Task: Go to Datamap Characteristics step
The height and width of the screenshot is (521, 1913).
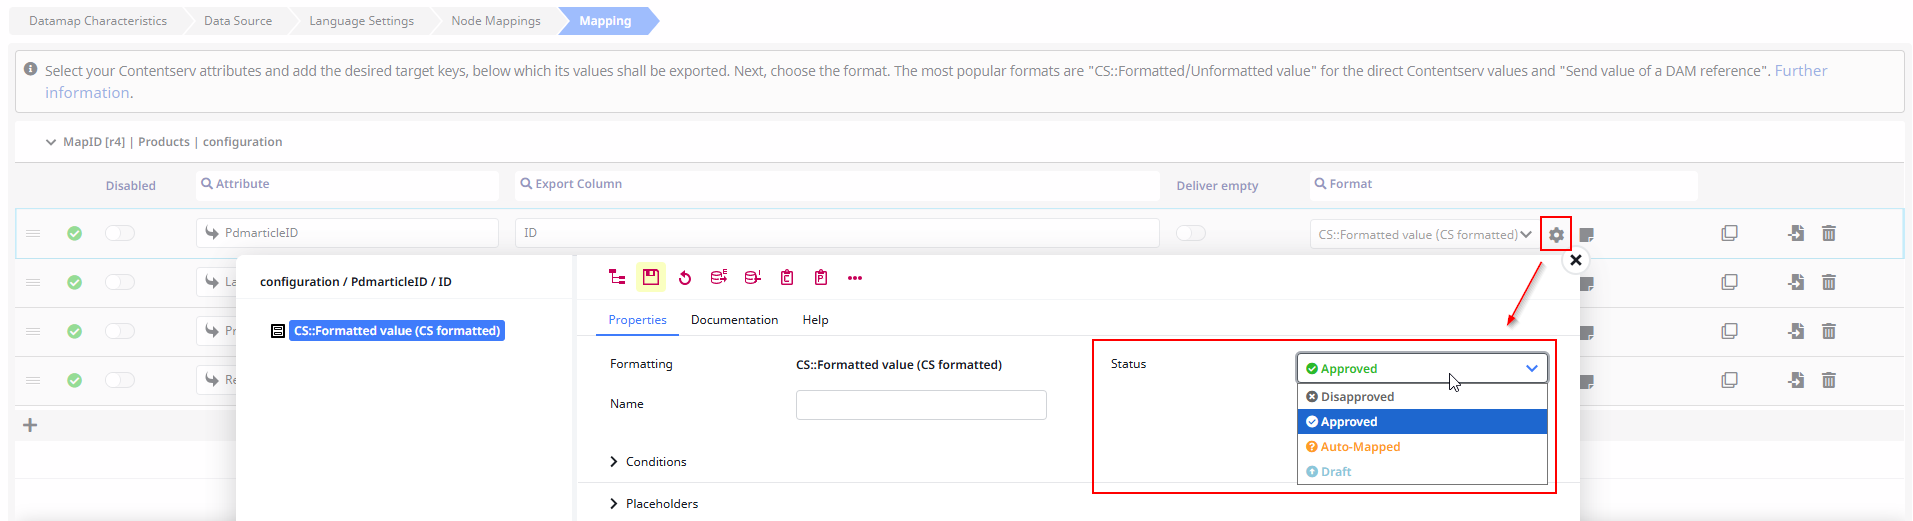Action: (x=98, y=21)
